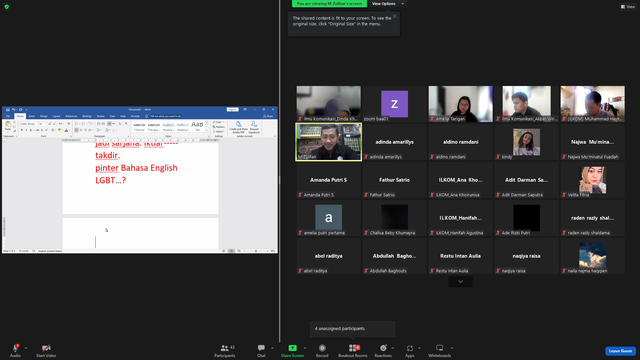Image resolution: width=640 pixels, height=360 pixels.
Task: Expand caret next to Whiteboards
Action: (452, 348)
